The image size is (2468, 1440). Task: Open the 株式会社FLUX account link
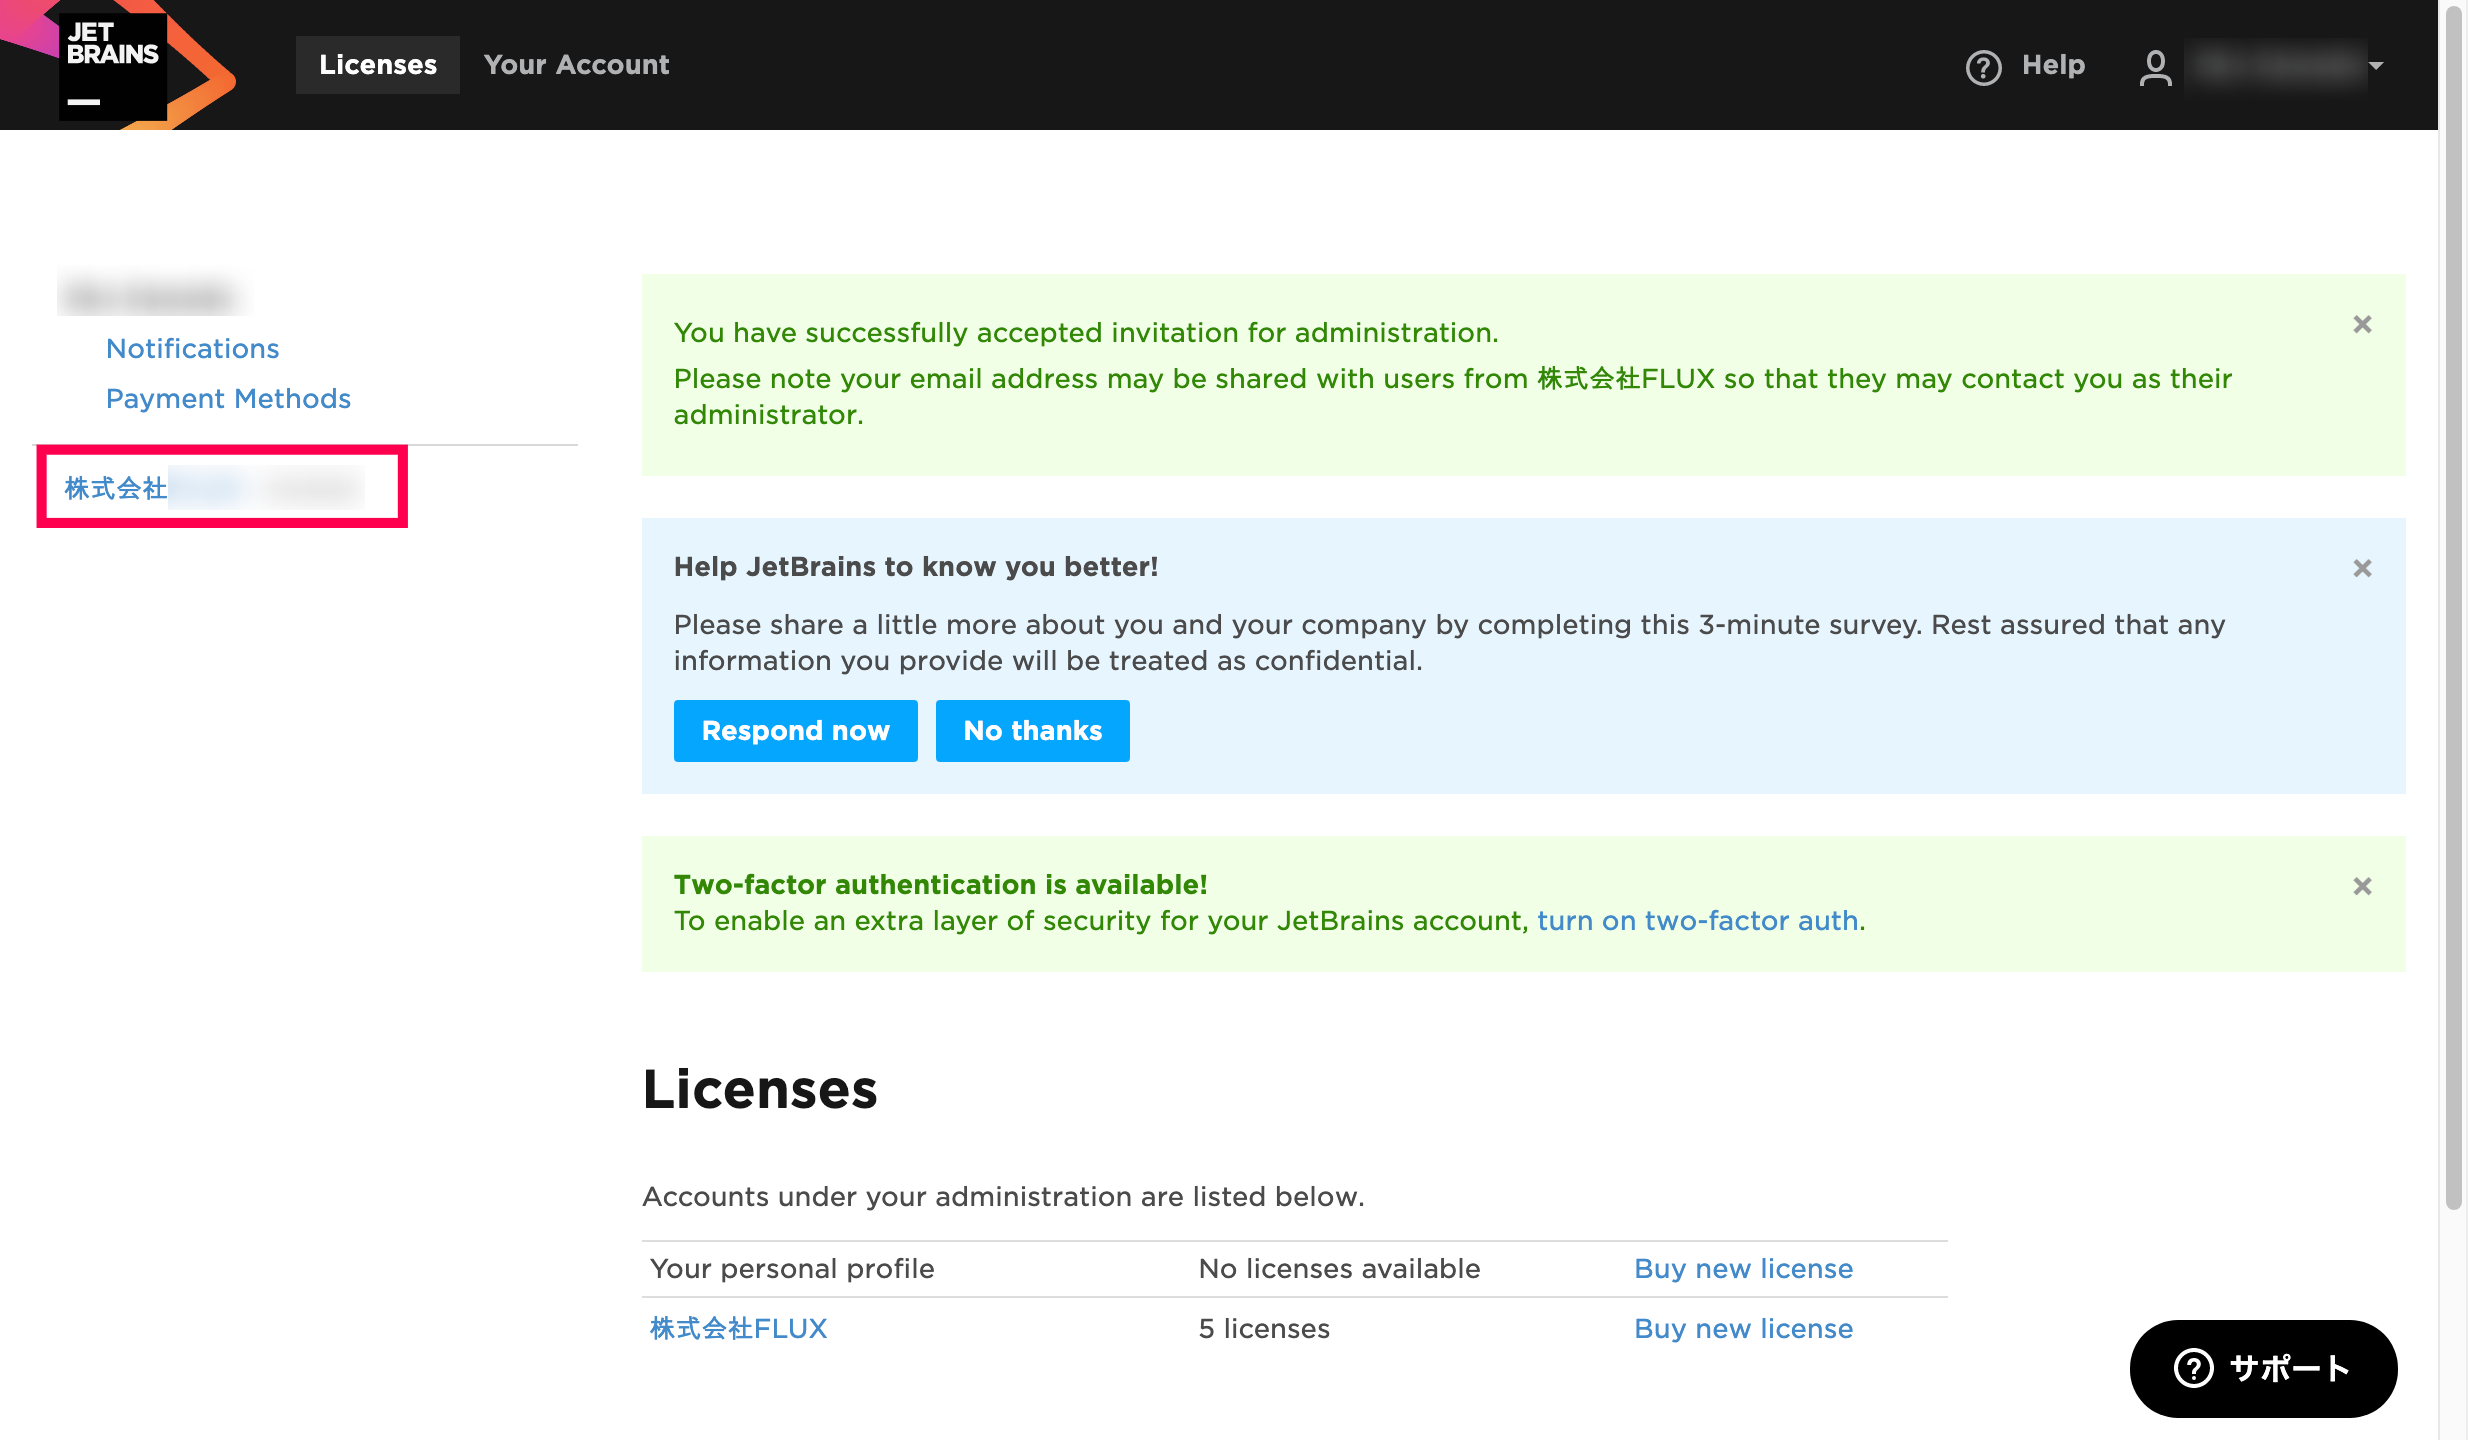738,1328
